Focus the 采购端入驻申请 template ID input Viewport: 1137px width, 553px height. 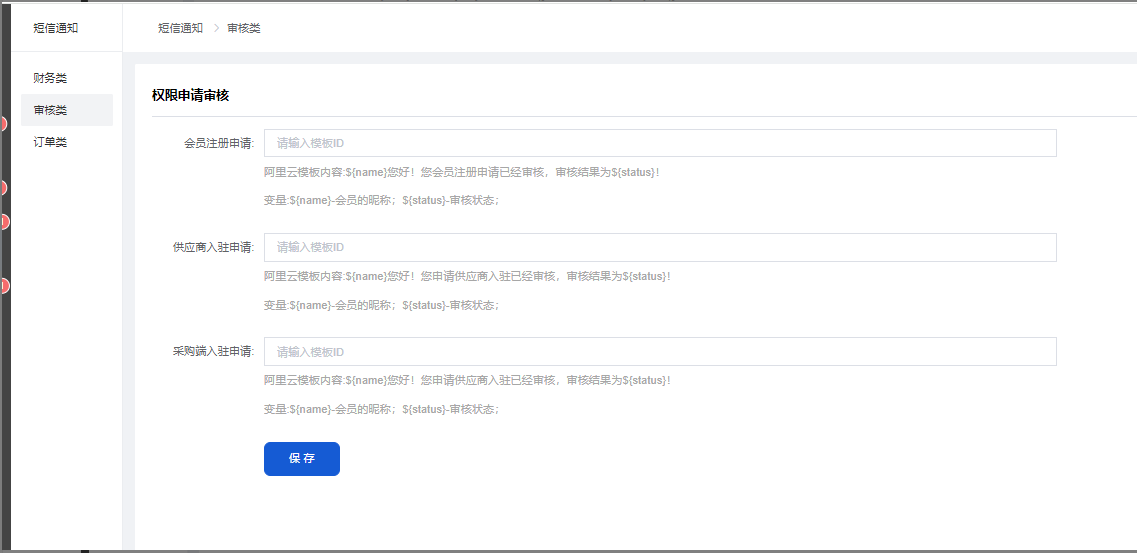(x=660, y=352)
